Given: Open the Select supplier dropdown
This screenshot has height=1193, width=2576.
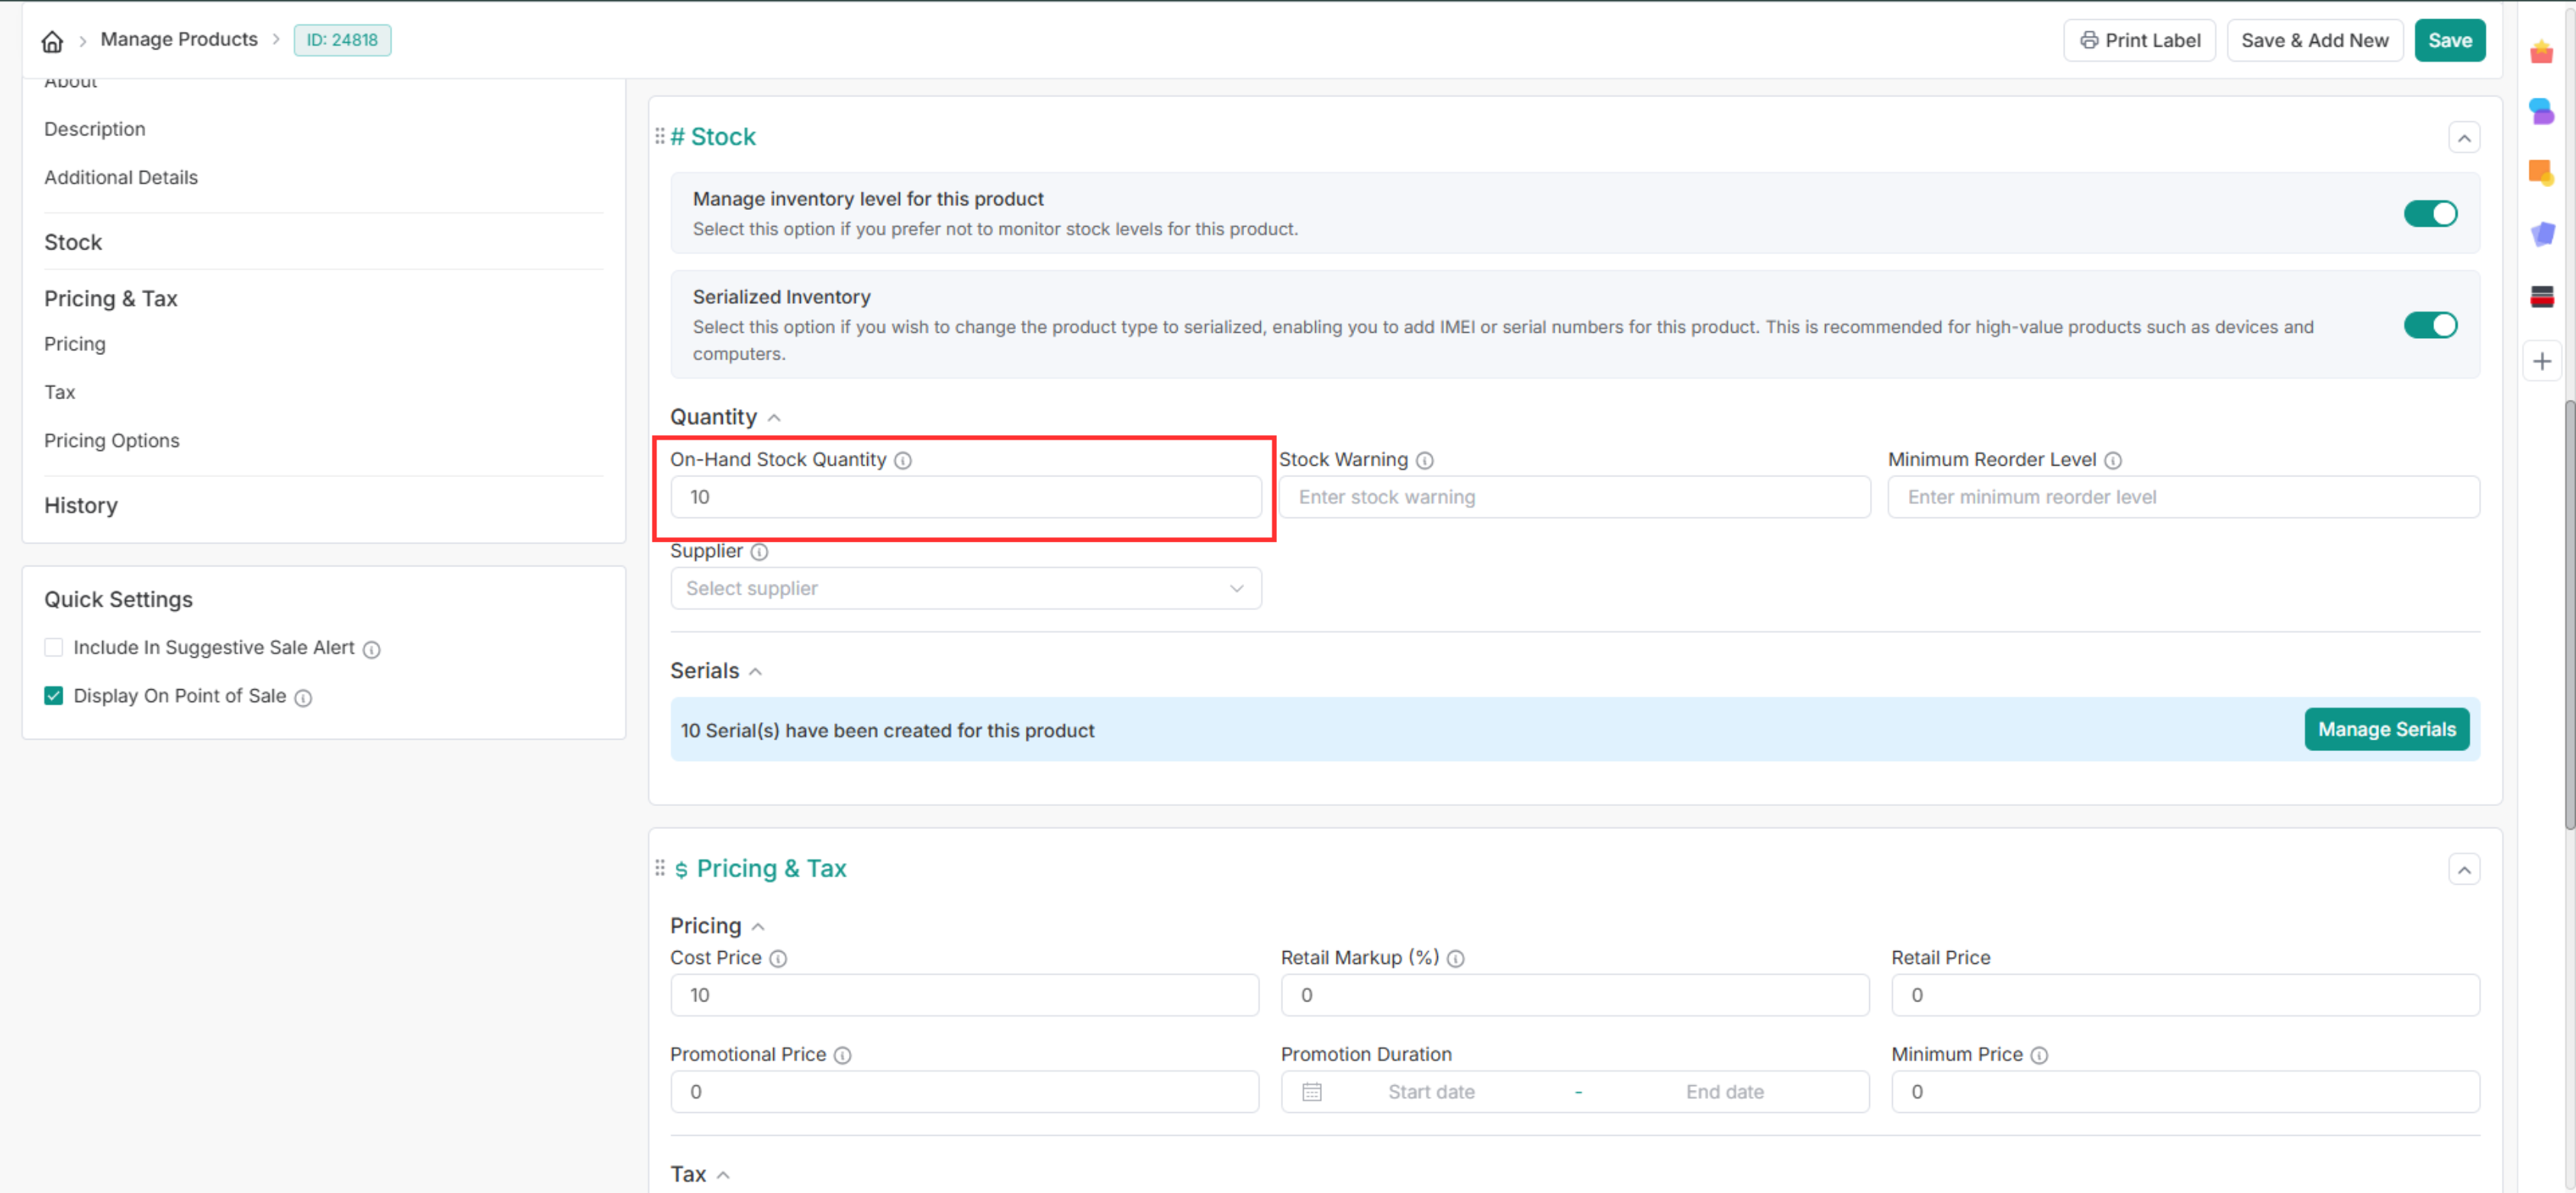Looking at the screenshot, I should point(966,589).
